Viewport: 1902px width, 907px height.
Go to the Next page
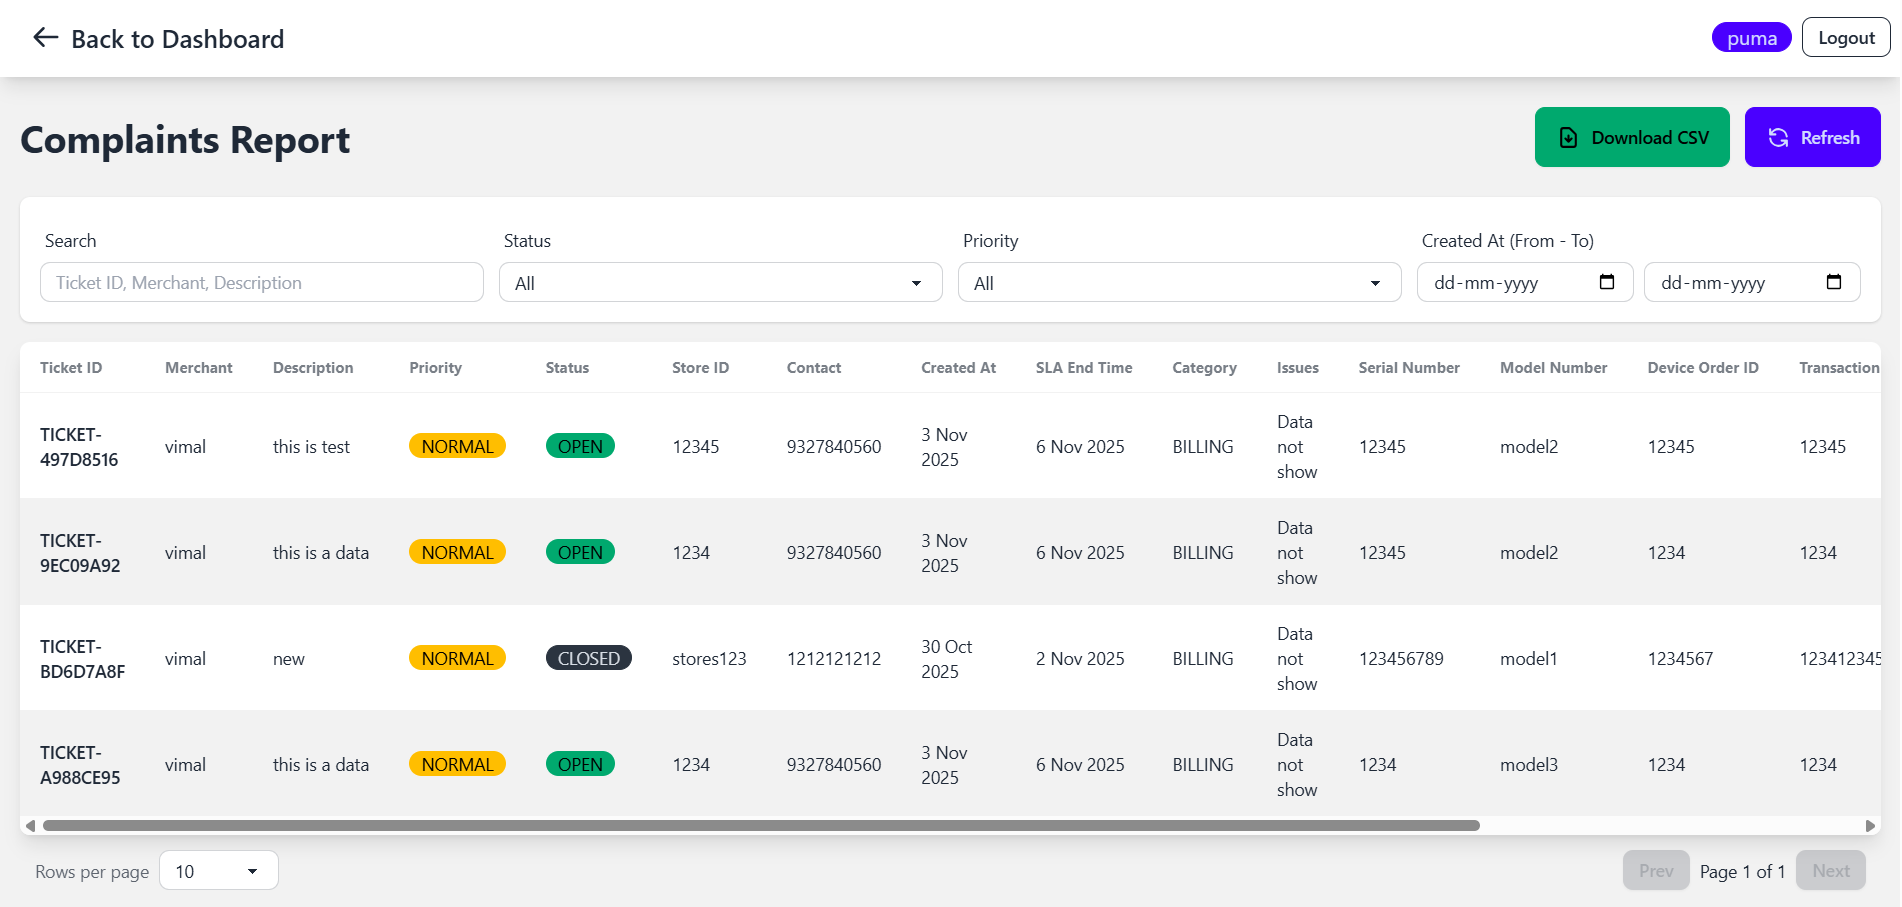click(1830, 871)
